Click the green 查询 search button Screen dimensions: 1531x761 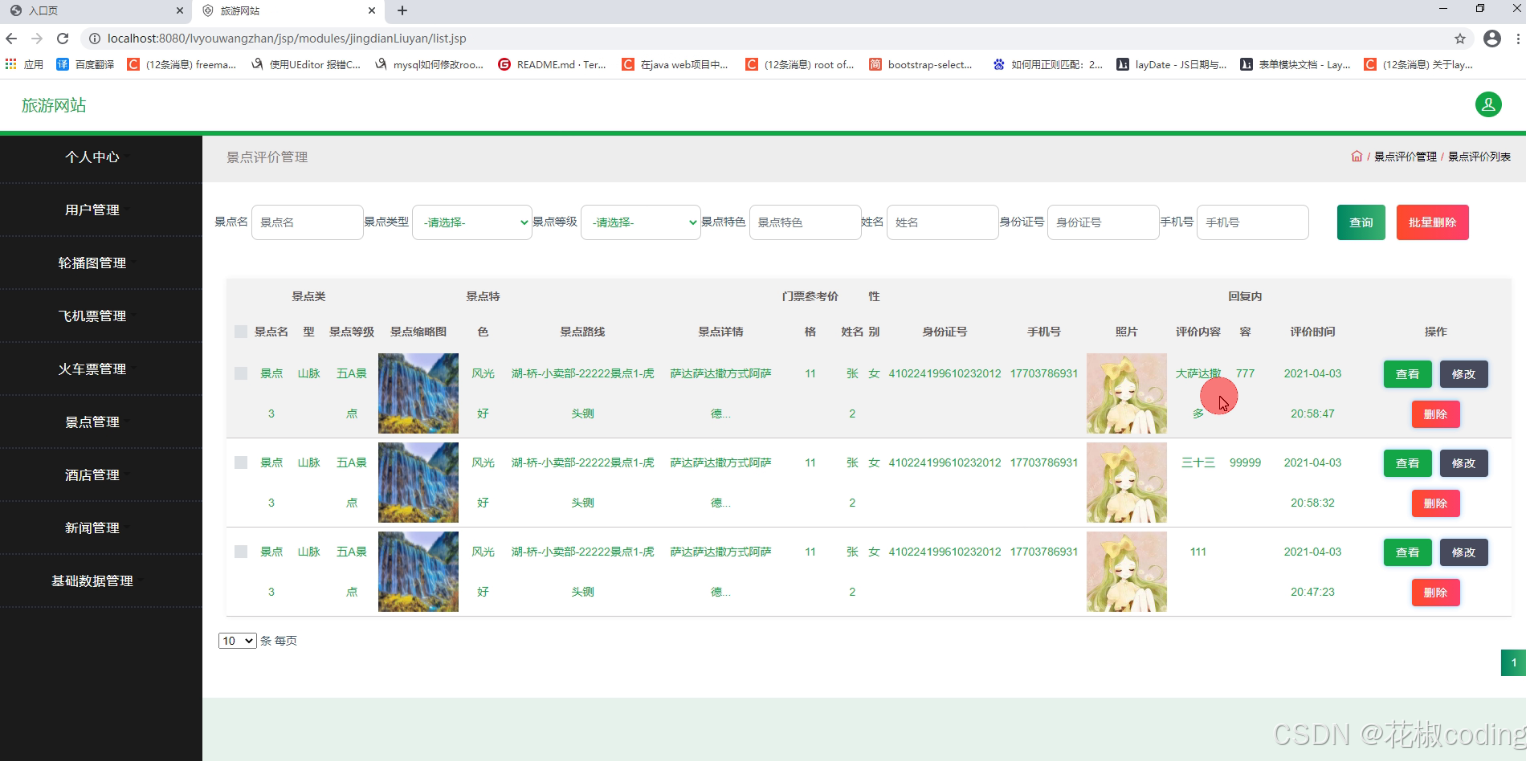click(x=1360, y=222)
